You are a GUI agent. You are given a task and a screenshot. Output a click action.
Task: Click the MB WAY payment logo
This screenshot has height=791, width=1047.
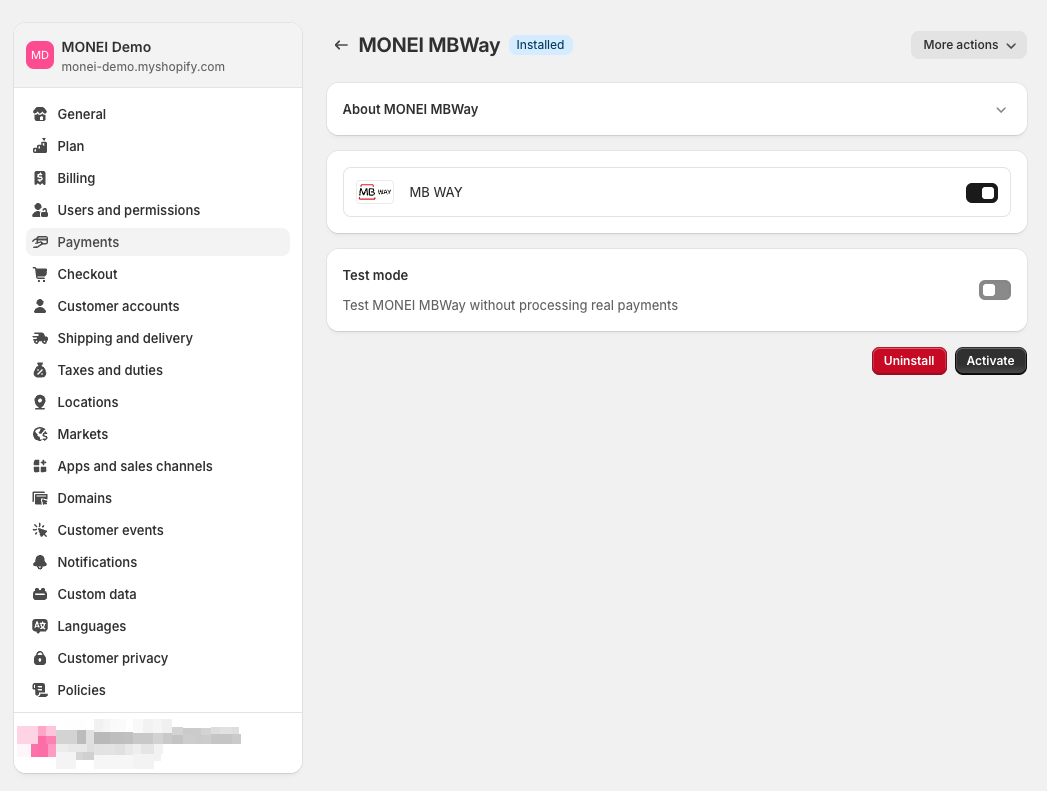coord(375,192)
